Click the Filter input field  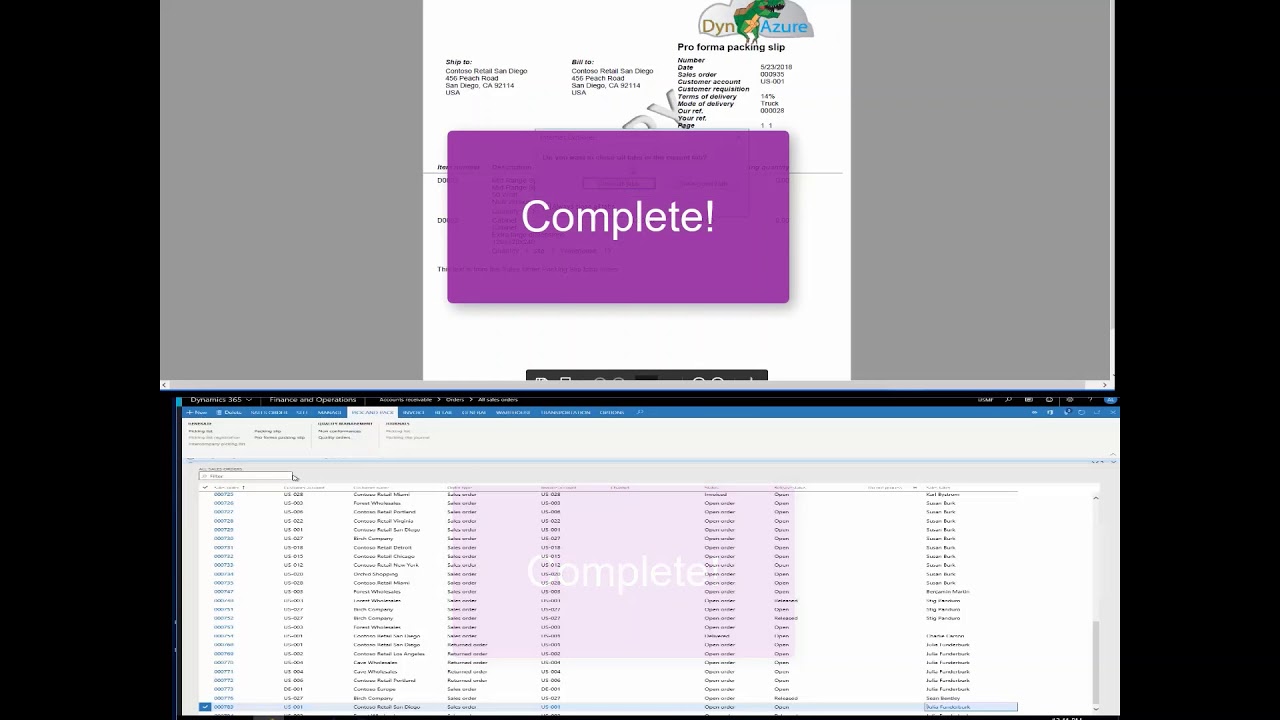click(x=245, y=476)
